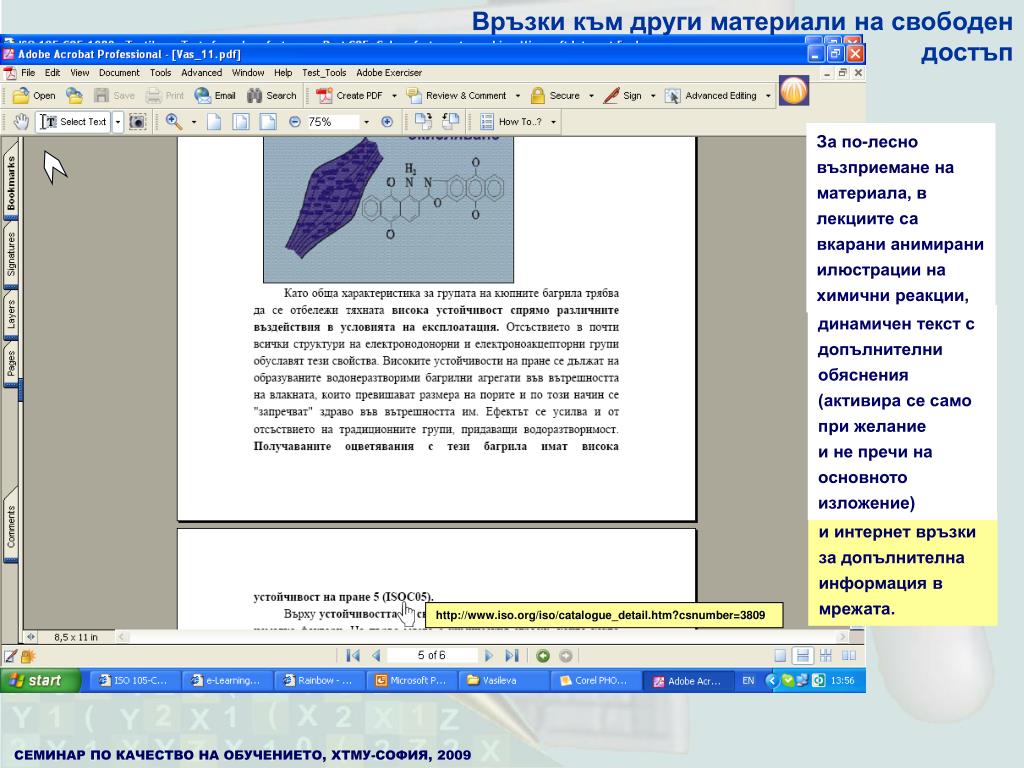Expand Select Text tool dropdown arrow
This screenshot has height=768, width=1024.
(118, 121)
